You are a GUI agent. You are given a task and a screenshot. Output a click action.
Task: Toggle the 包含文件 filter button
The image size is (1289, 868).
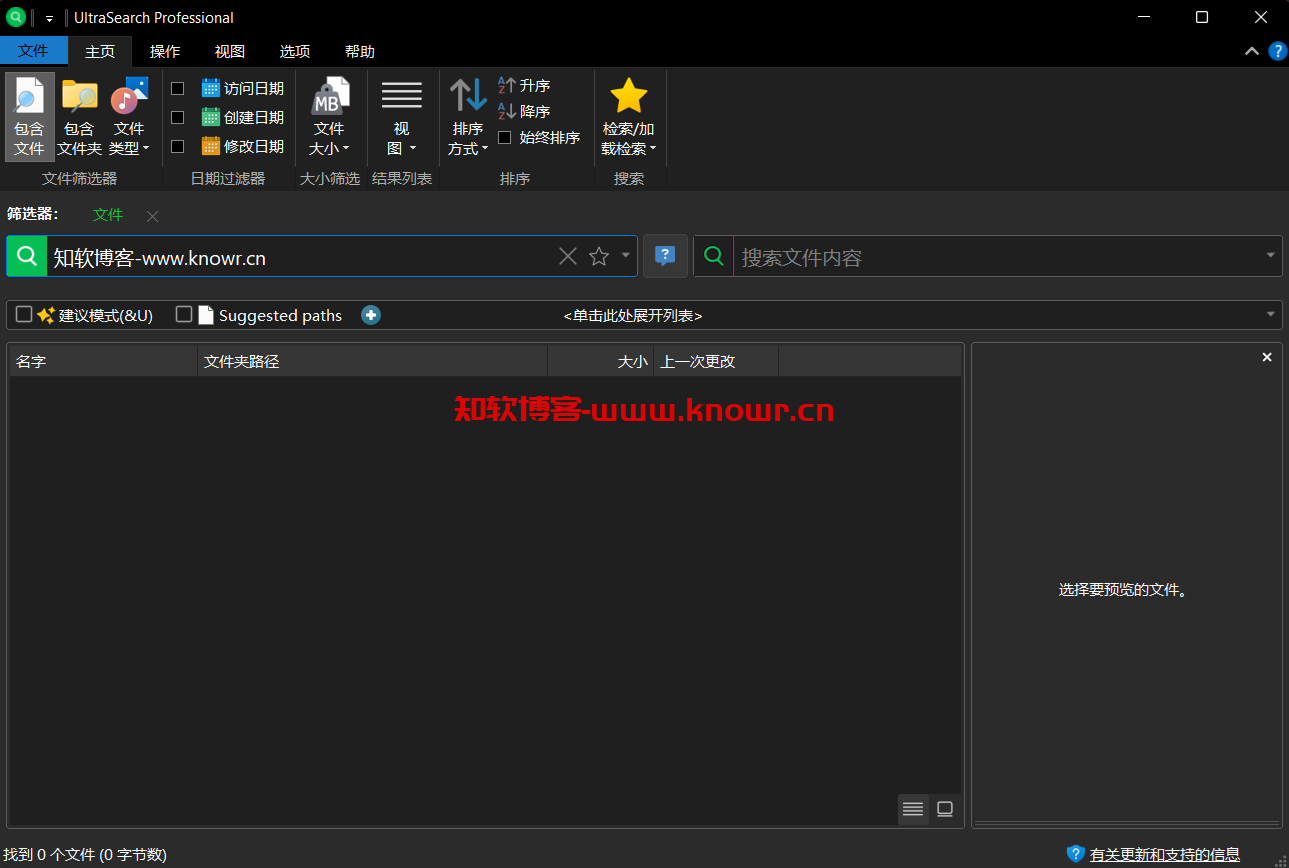click(29, 117)
